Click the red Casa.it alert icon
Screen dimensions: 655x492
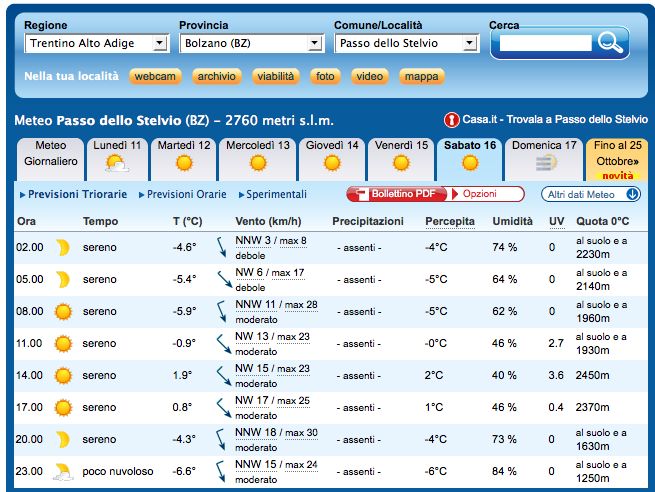point(451,120)
